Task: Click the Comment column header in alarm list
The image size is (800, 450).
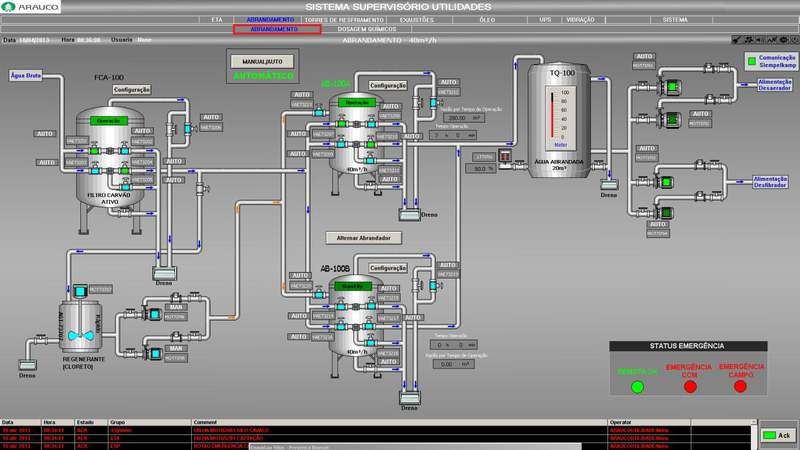Action: point(399,422)
